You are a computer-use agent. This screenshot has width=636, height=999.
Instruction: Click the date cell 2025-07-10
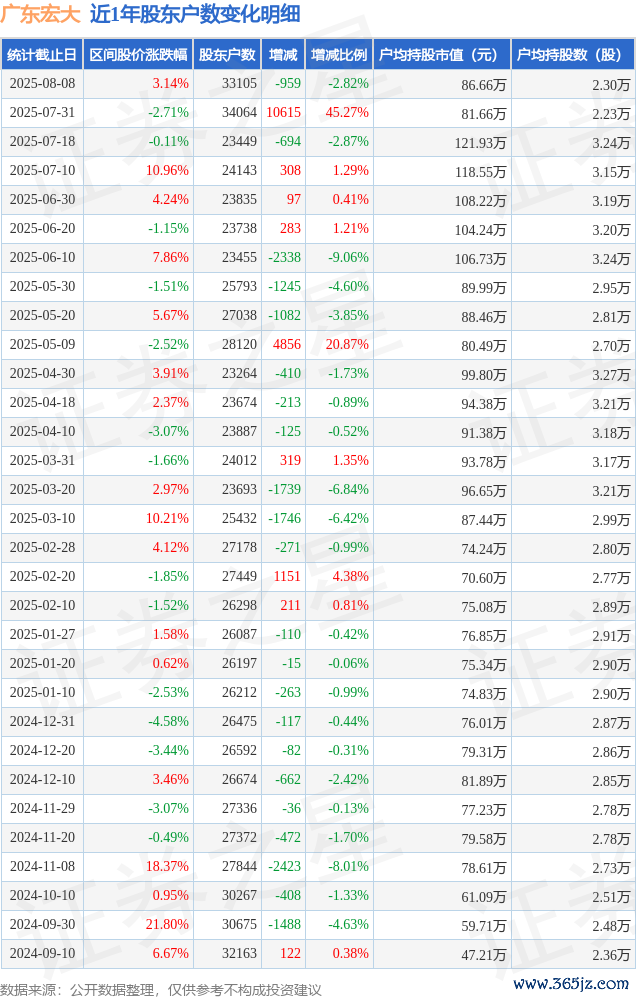click(x=42, y=171)
